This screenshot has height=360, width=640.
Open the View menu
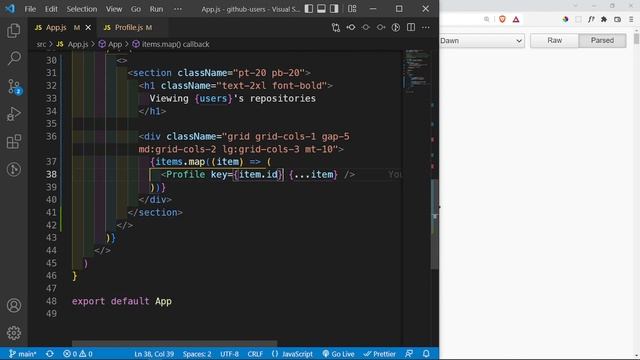[114, 9]
